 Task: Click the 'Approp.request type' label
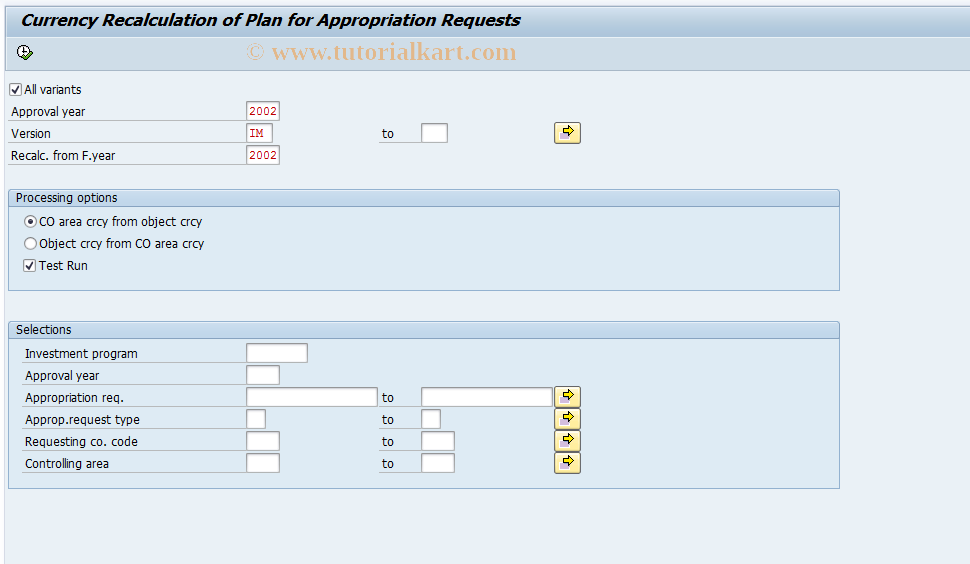coord(82,419)
